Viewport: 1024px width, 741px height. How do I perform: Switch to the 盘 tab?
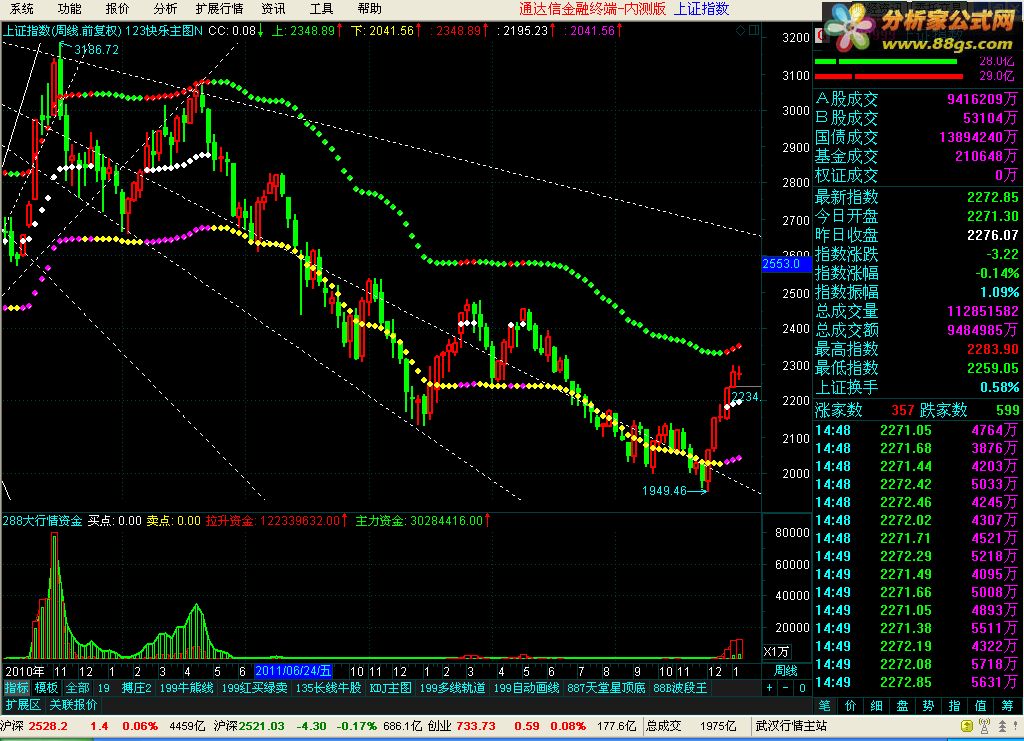point(902,706)
